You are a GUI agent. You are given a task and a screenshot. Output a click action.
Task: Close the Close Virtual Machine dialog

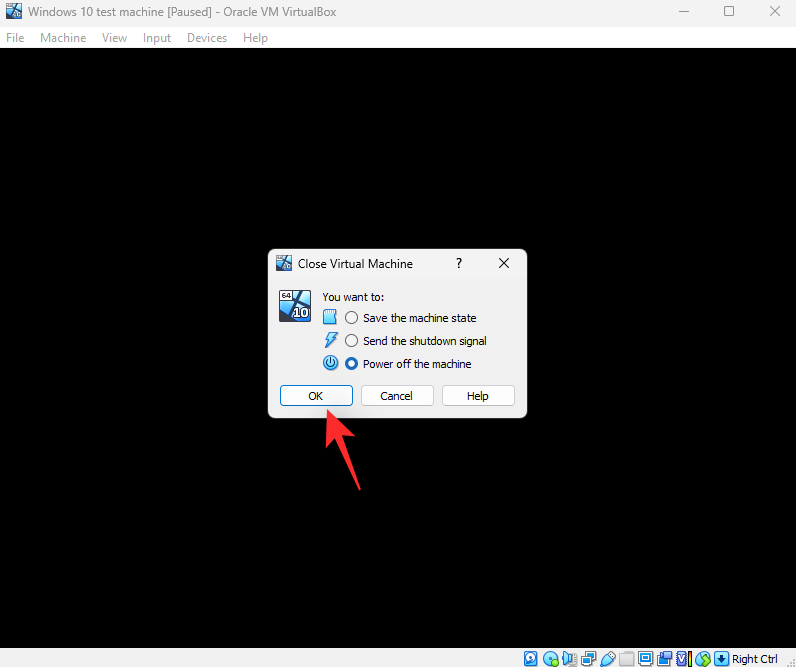504,263
